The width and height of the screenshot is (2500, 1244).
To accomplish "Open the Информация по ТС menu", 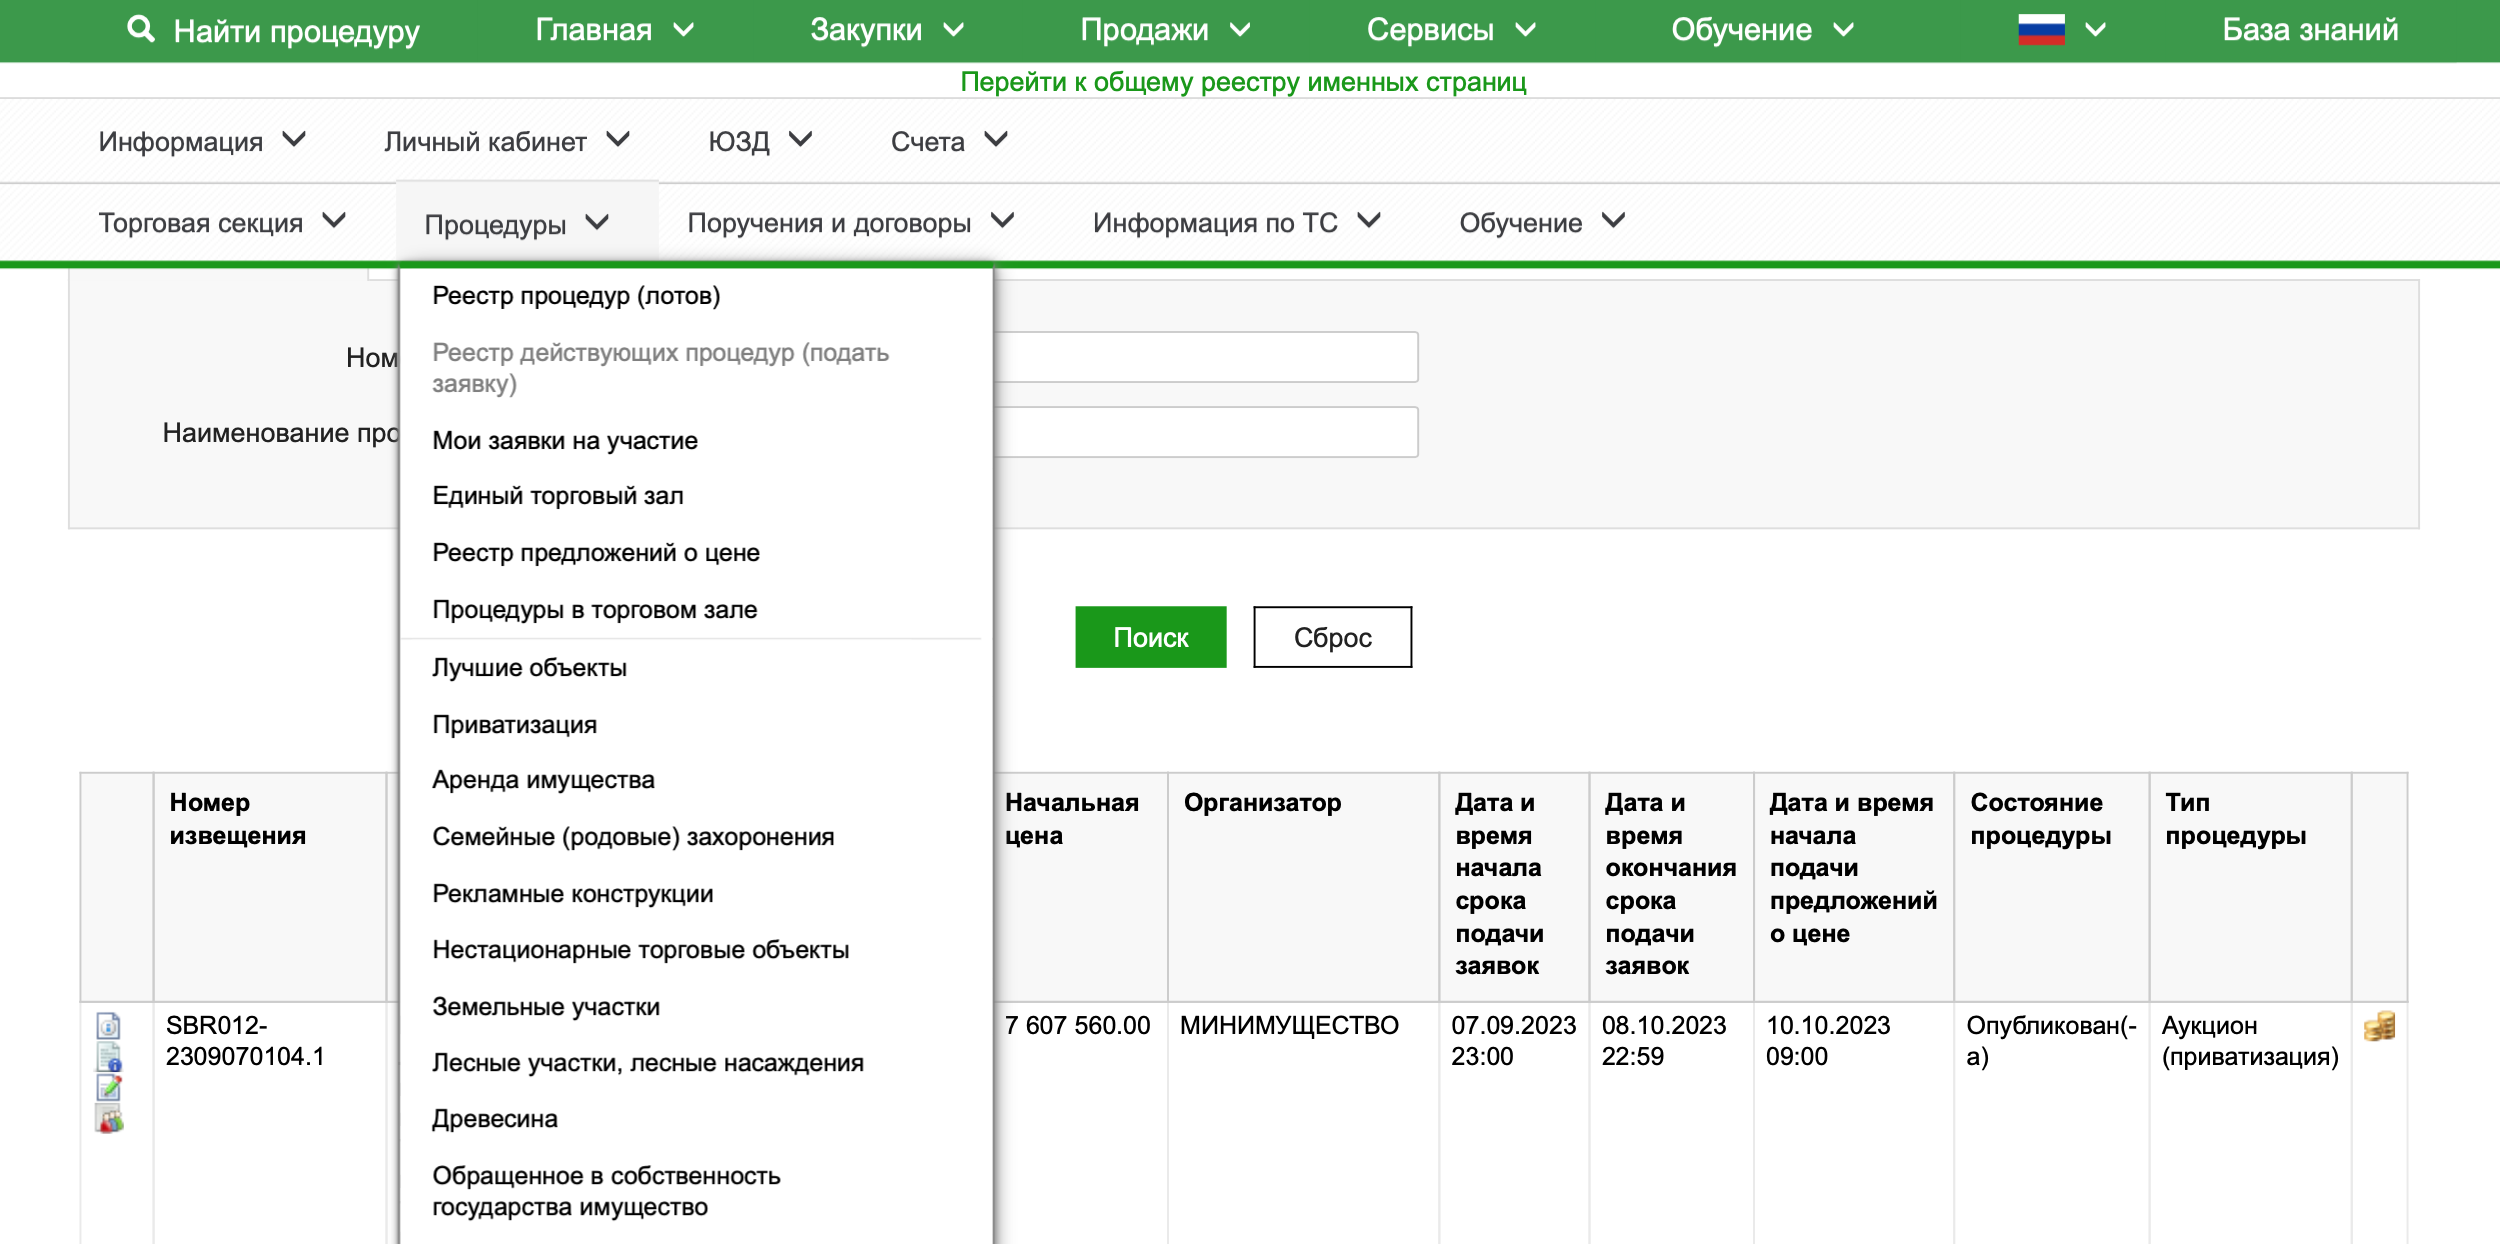I will pyautogui.click(x=1237, y=222).
